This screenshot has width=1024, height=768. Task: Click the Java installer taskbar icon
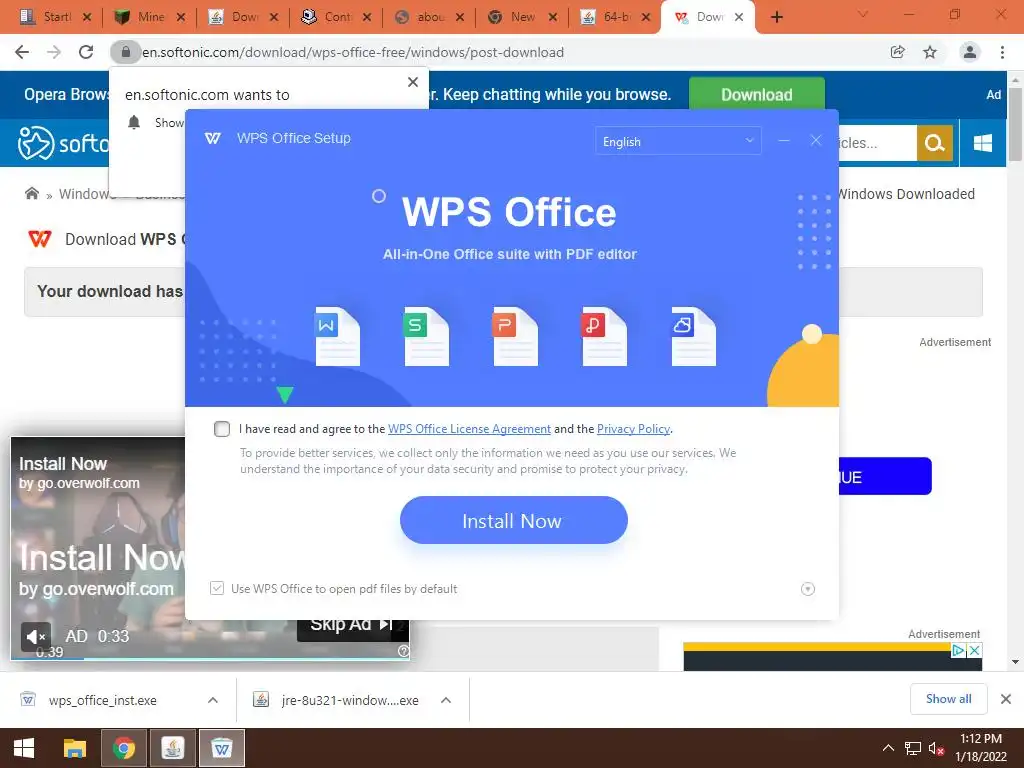[x=172, y=748]
